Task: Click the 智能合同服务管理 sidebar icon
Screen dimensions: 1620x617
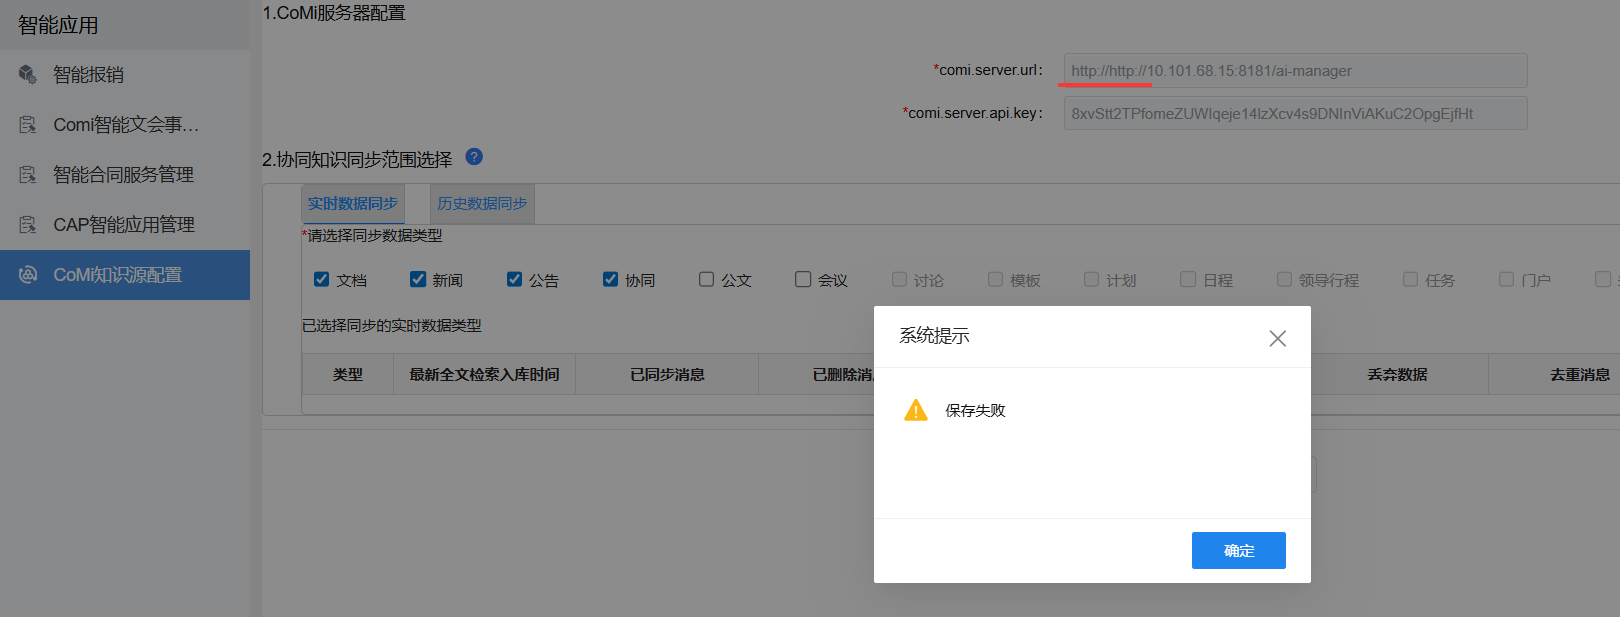Action: (28, 175)
